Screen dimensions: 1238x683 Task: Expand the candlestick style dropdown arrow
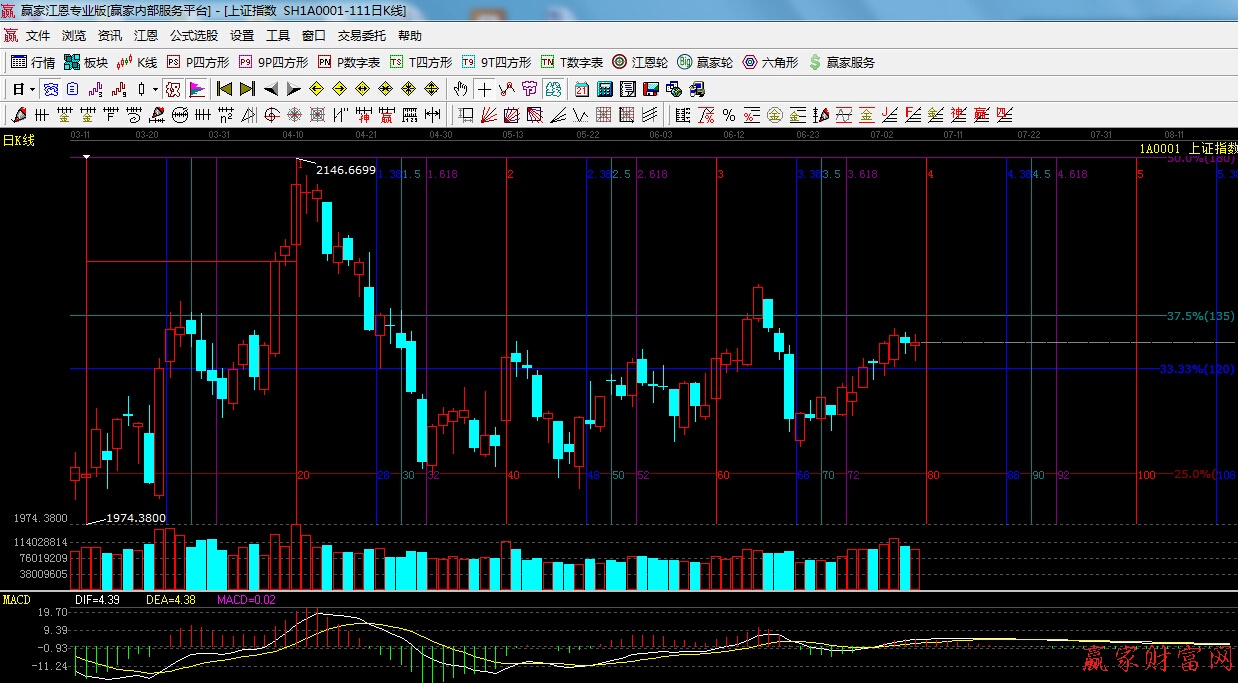click(155, 89)
